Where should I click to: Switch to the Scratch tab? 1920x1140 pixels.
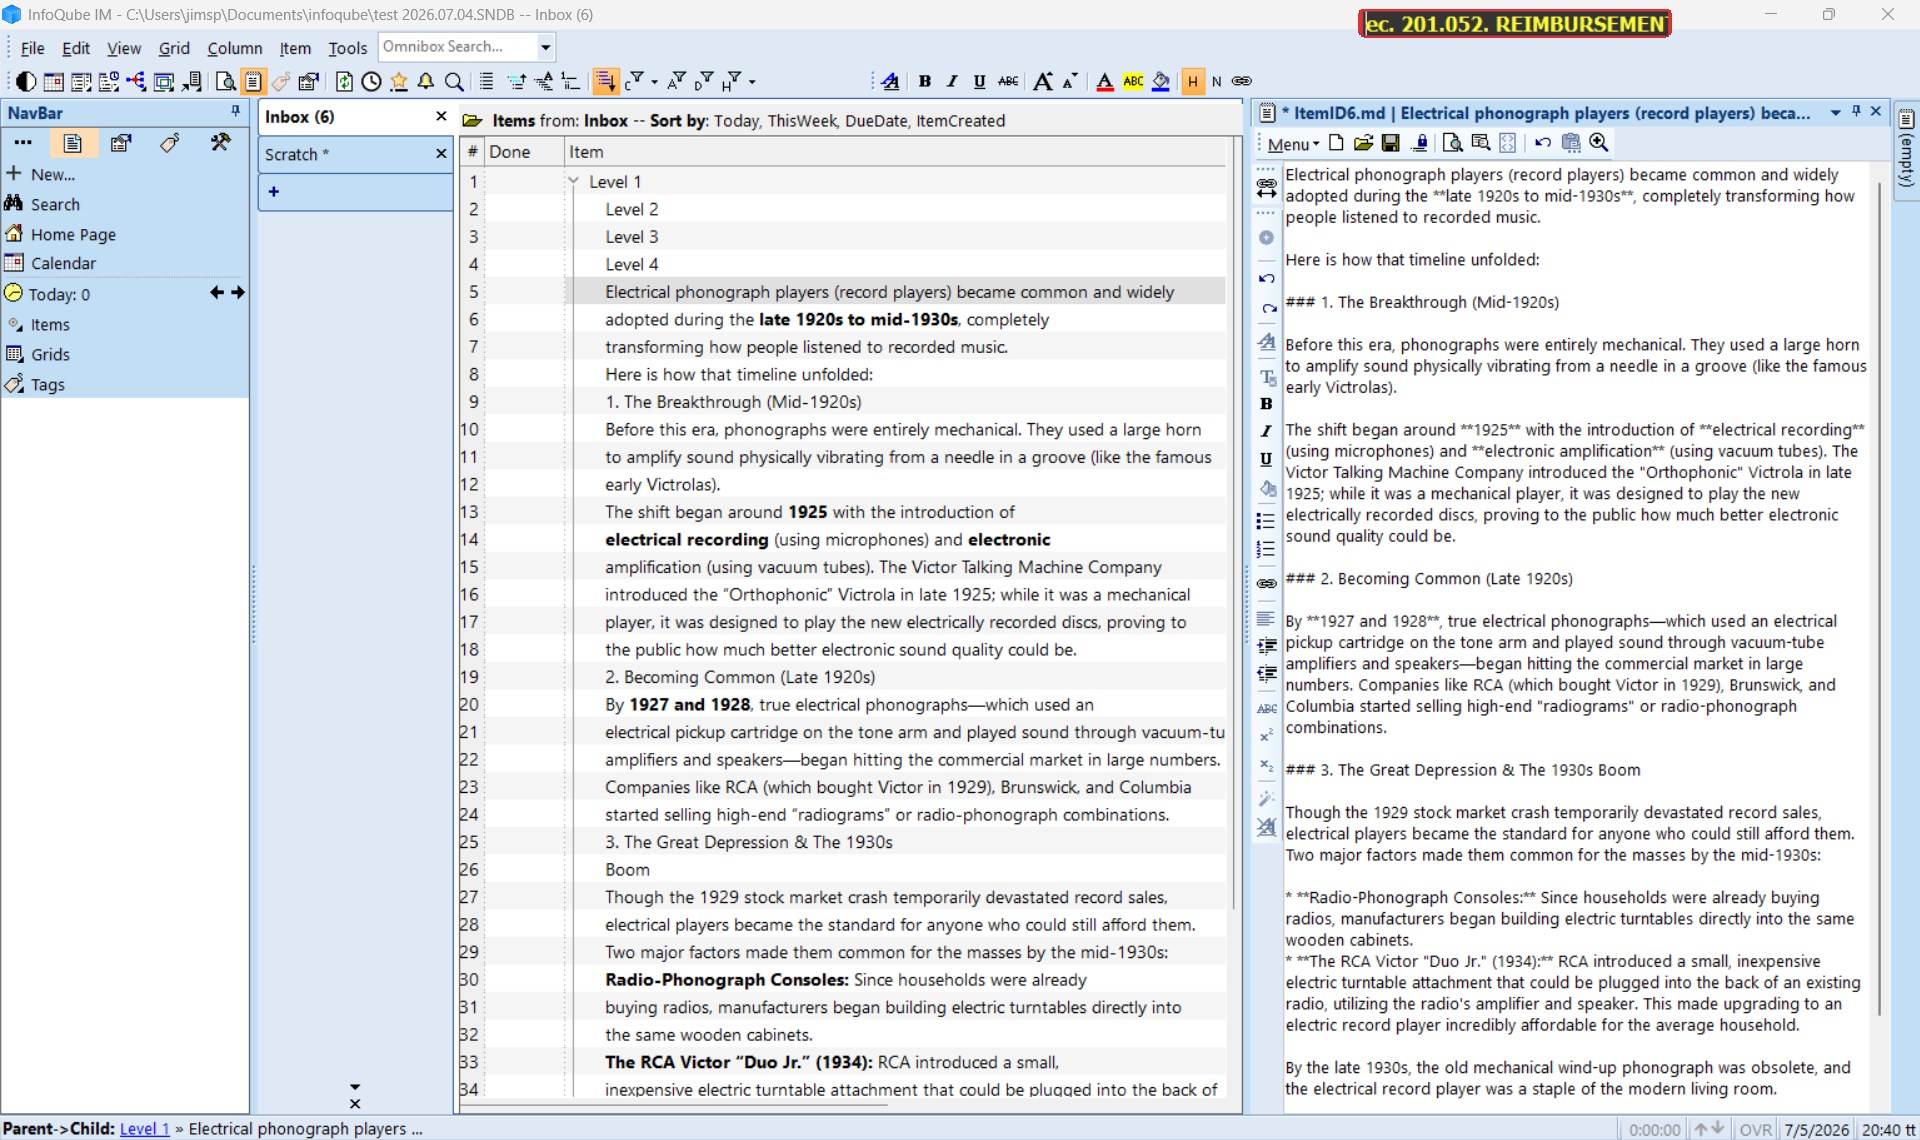[296, 154]
